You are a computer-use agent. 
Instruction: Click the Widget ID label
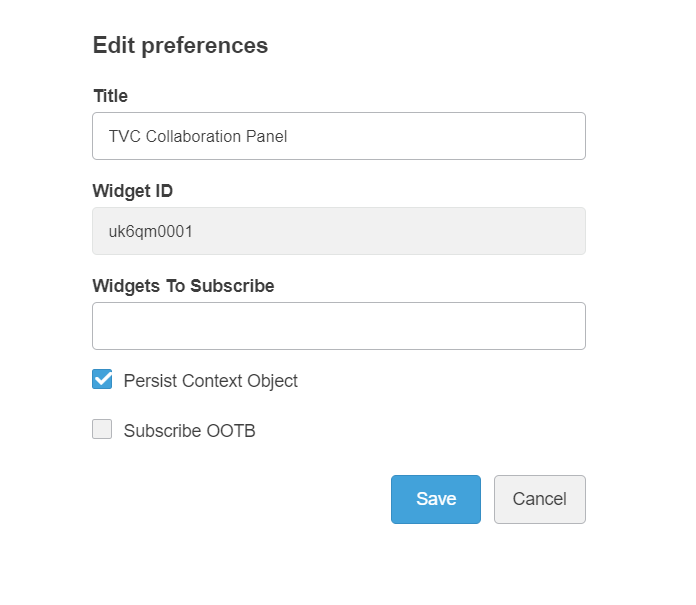132,191
